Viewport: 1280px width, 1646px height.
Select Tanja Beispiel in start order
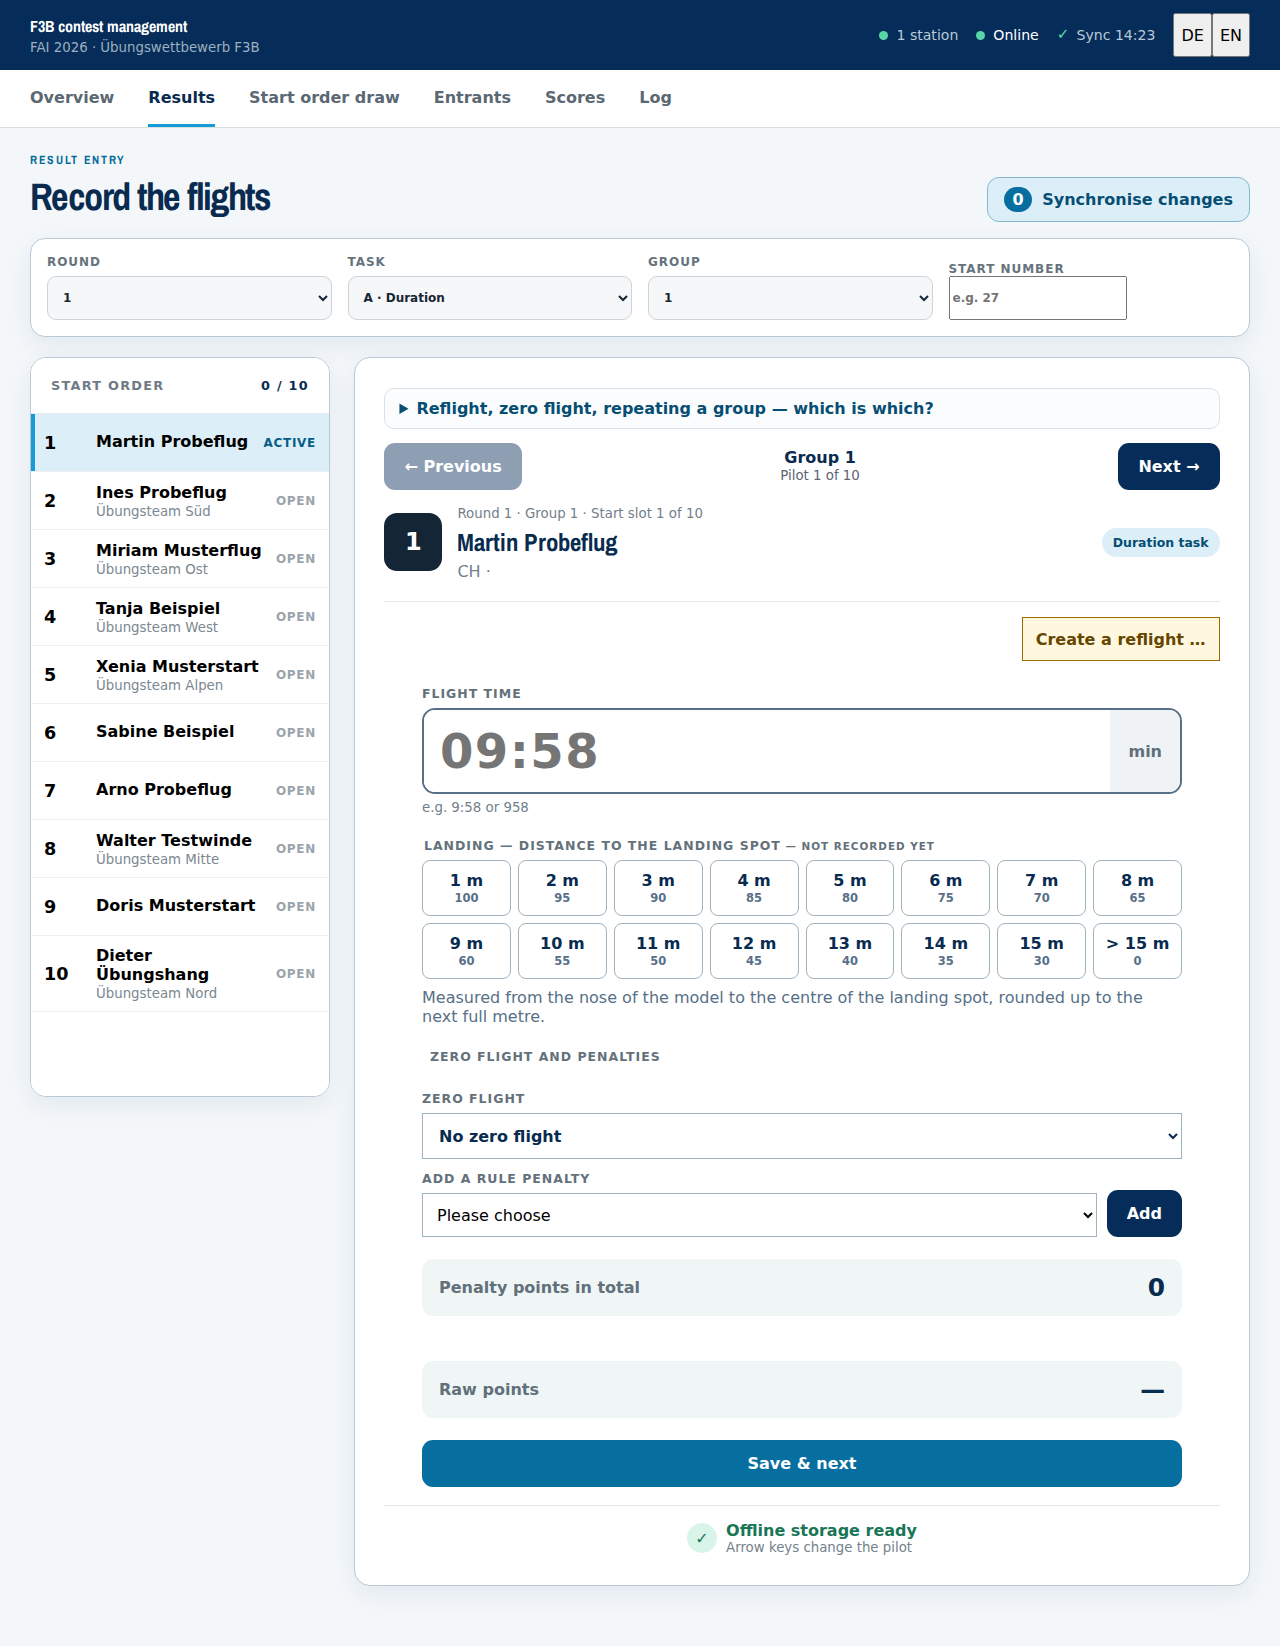click(180, 616)
